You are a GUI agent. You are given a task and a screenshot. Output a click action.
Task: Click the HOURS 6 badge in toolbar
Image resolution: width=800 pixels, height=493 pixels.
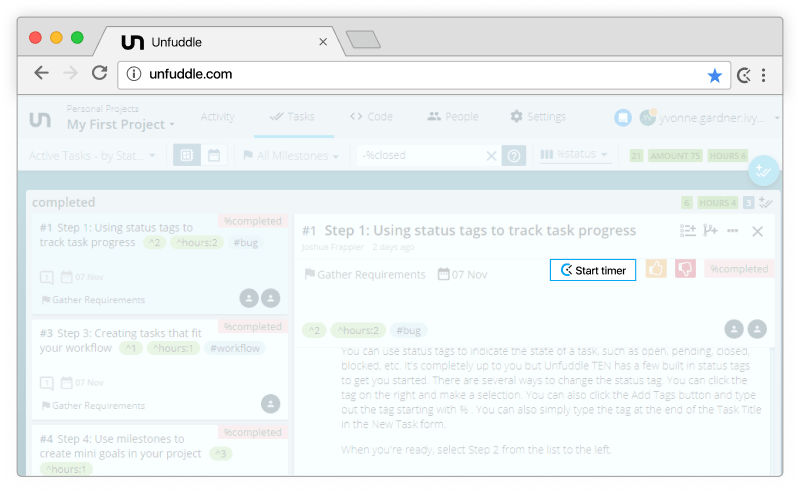click(x=728, y=156)
